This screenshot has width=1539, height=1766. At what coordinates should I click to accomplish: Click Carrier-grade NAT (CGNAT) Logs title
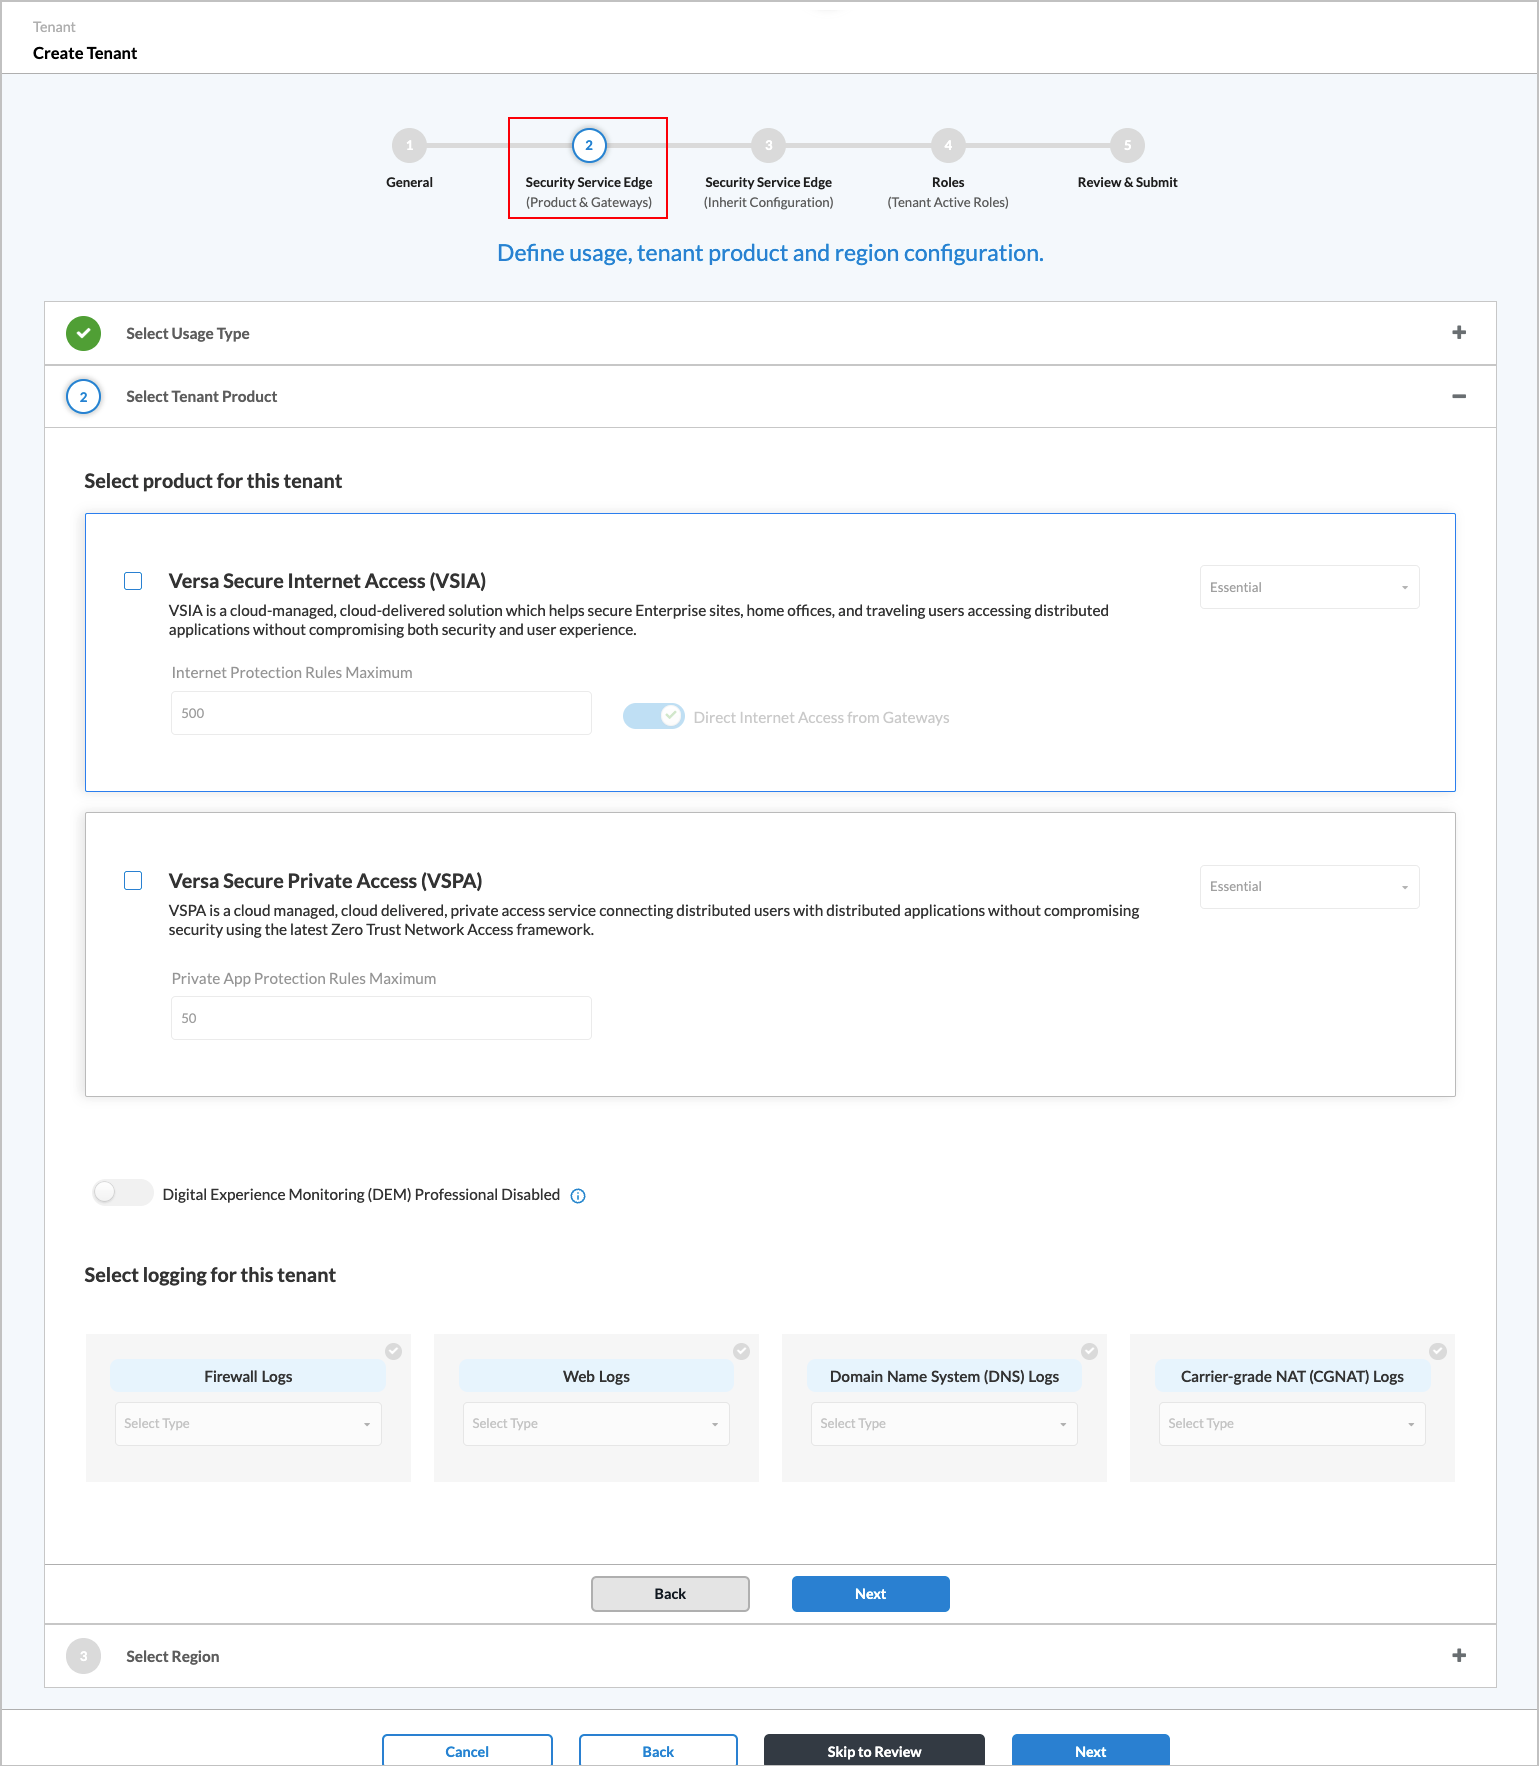tap(1292, 1376)
